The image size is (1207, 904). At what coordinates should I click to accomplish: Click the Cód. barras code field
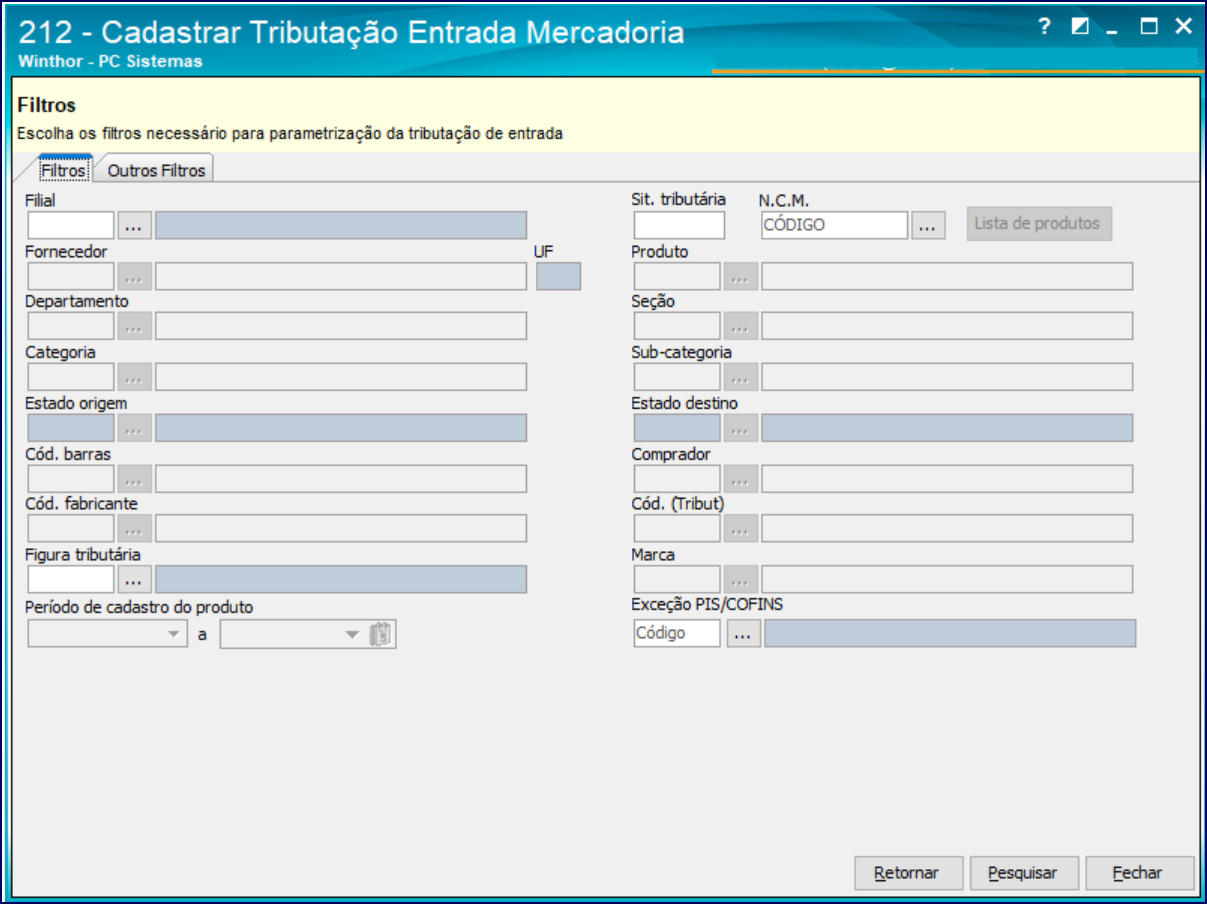point(71,478)
